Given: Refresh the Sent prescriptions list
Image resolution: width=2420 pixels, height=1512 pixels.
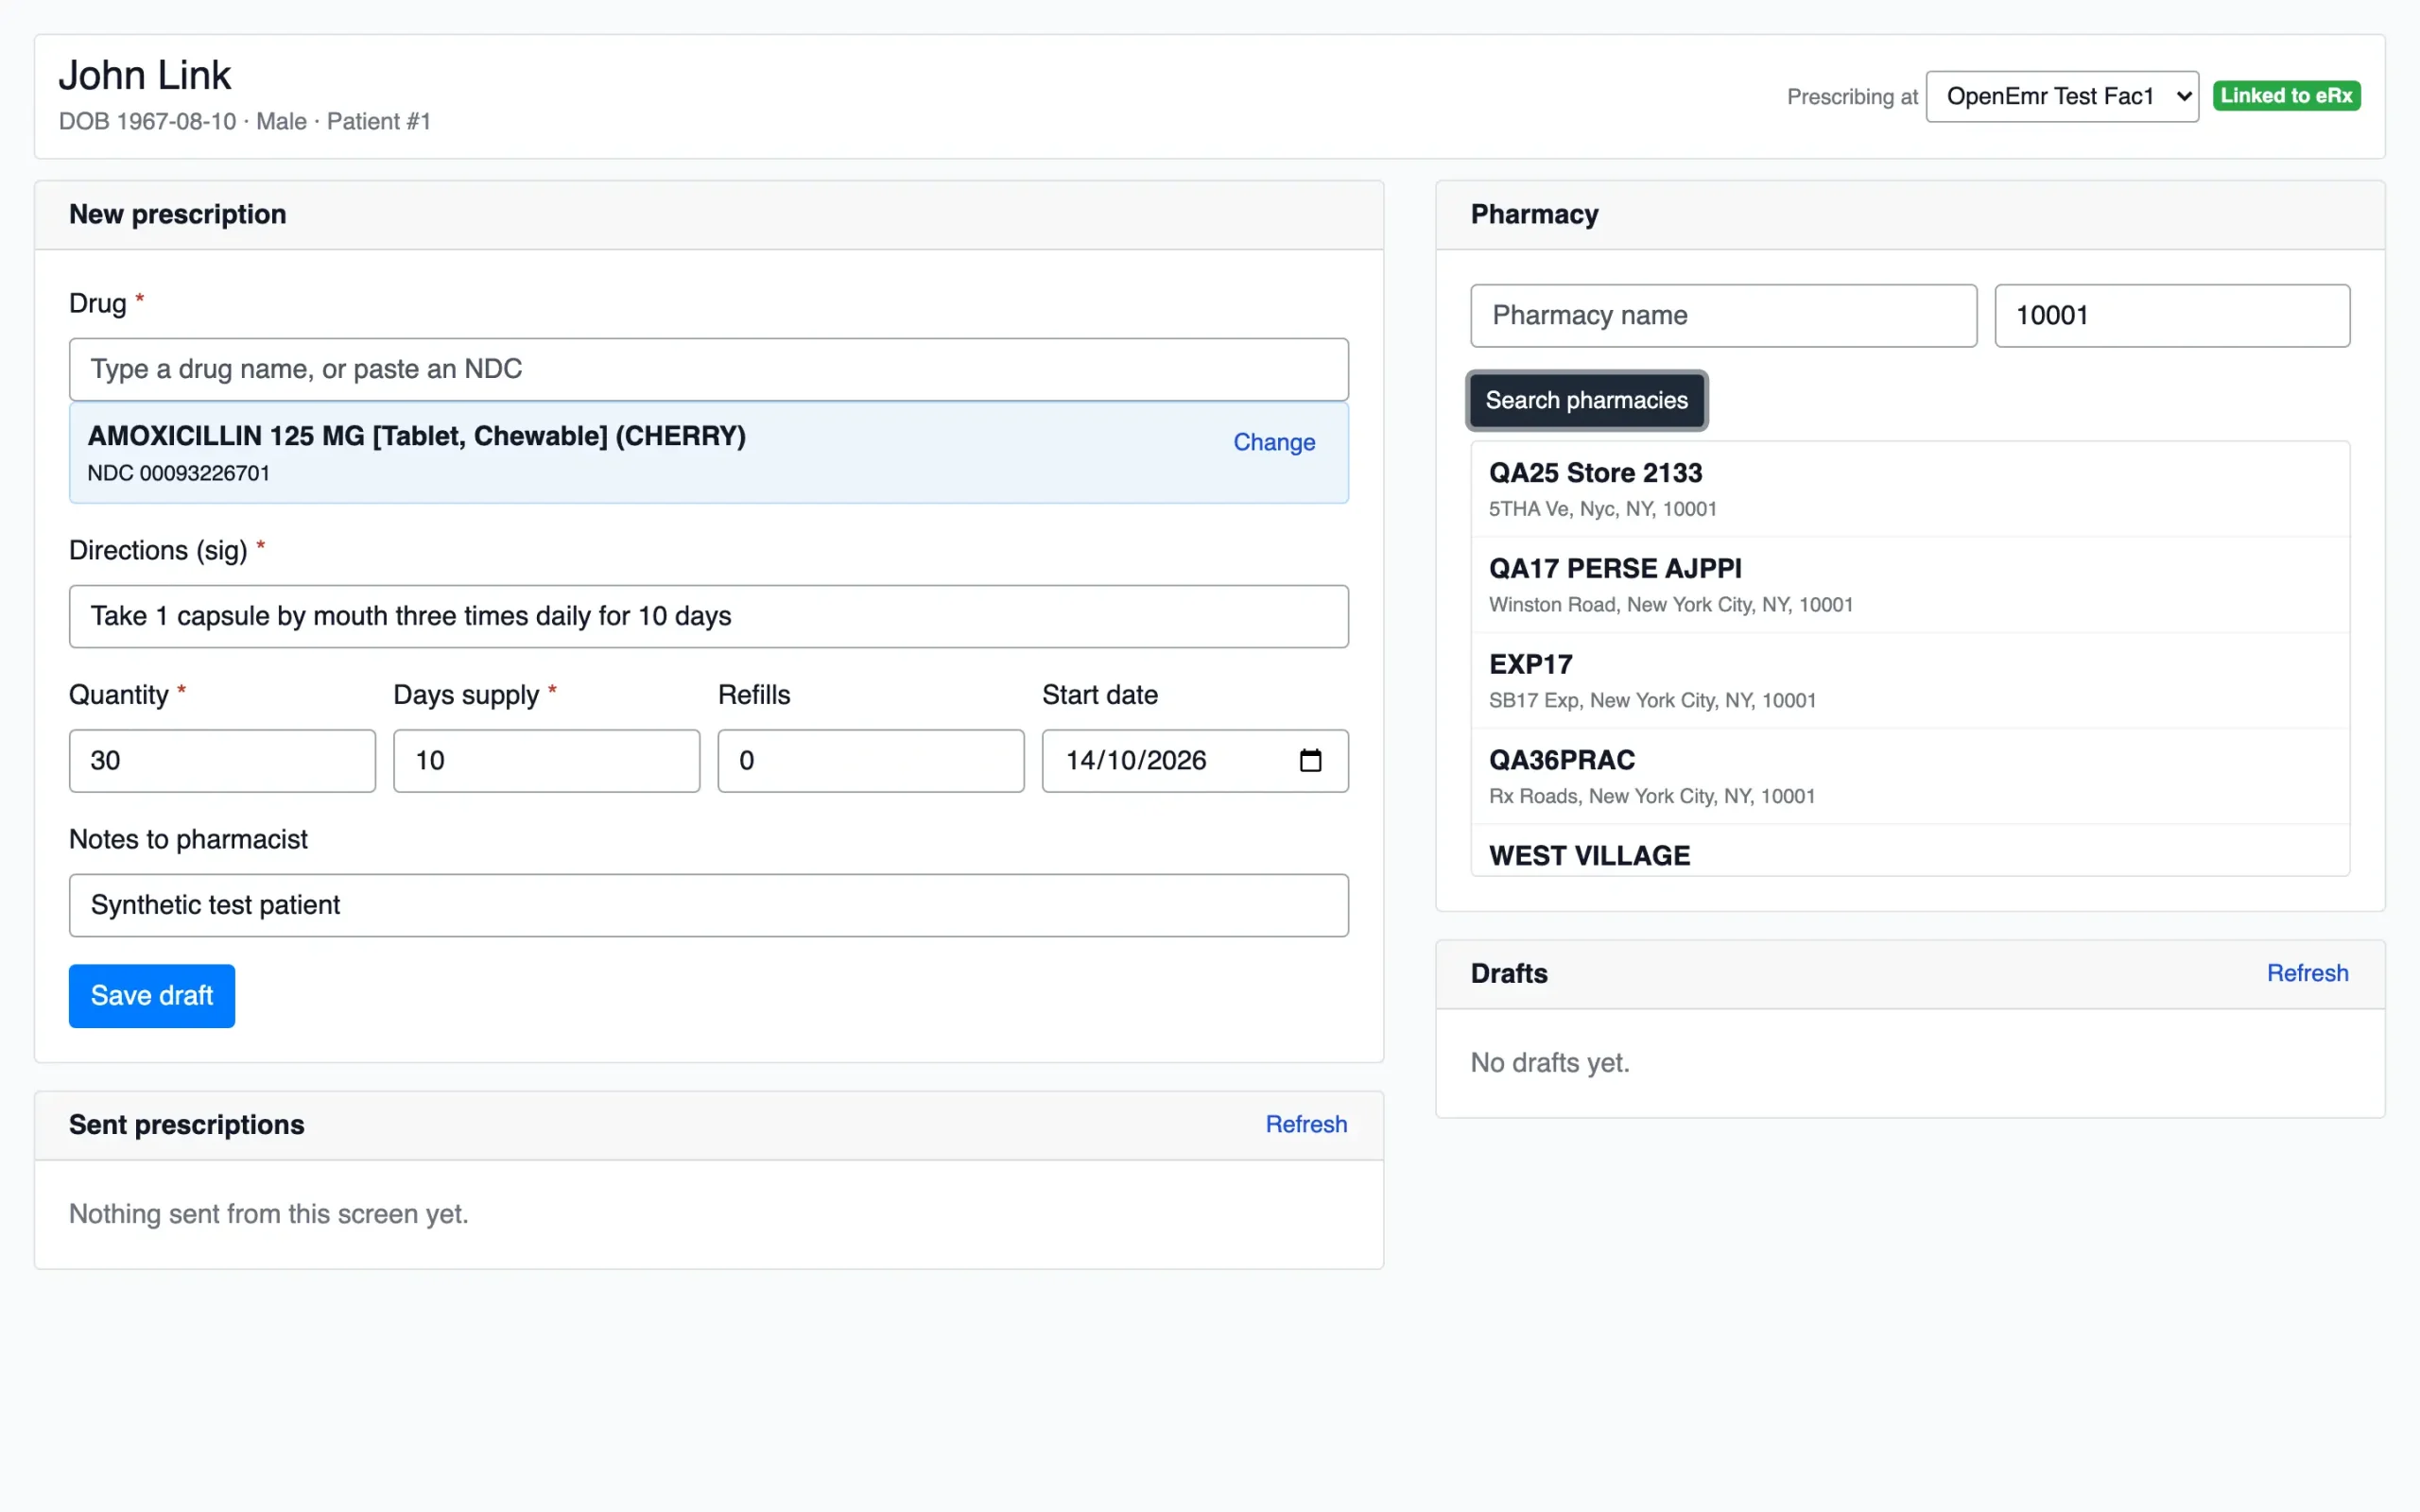Looking at the screenshot, I should 1306,1124.
